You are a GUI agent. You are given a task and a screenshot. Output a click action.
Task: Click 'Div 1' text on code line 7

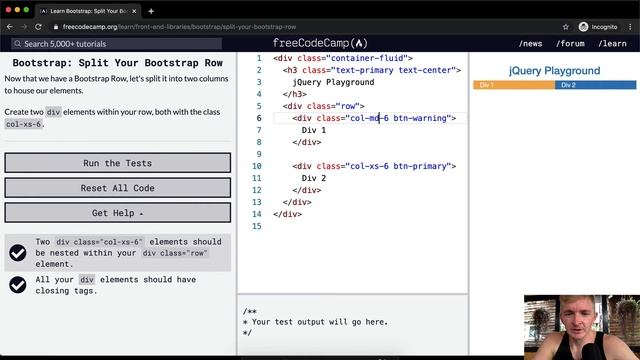coord(314,130)
